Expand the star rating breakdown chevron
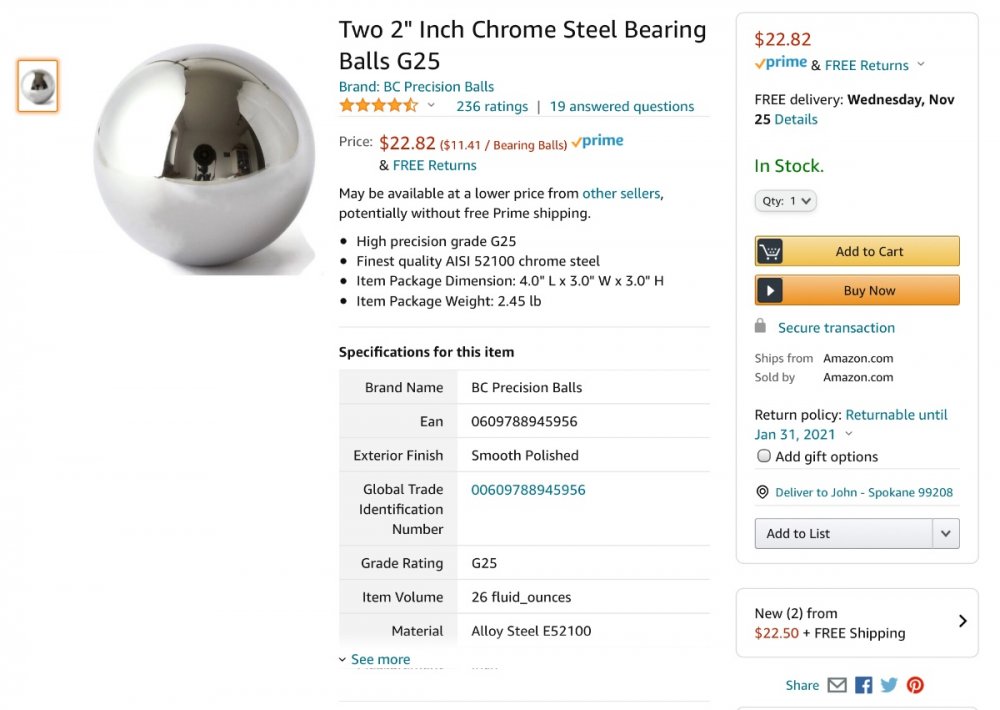 pos(431,106)
